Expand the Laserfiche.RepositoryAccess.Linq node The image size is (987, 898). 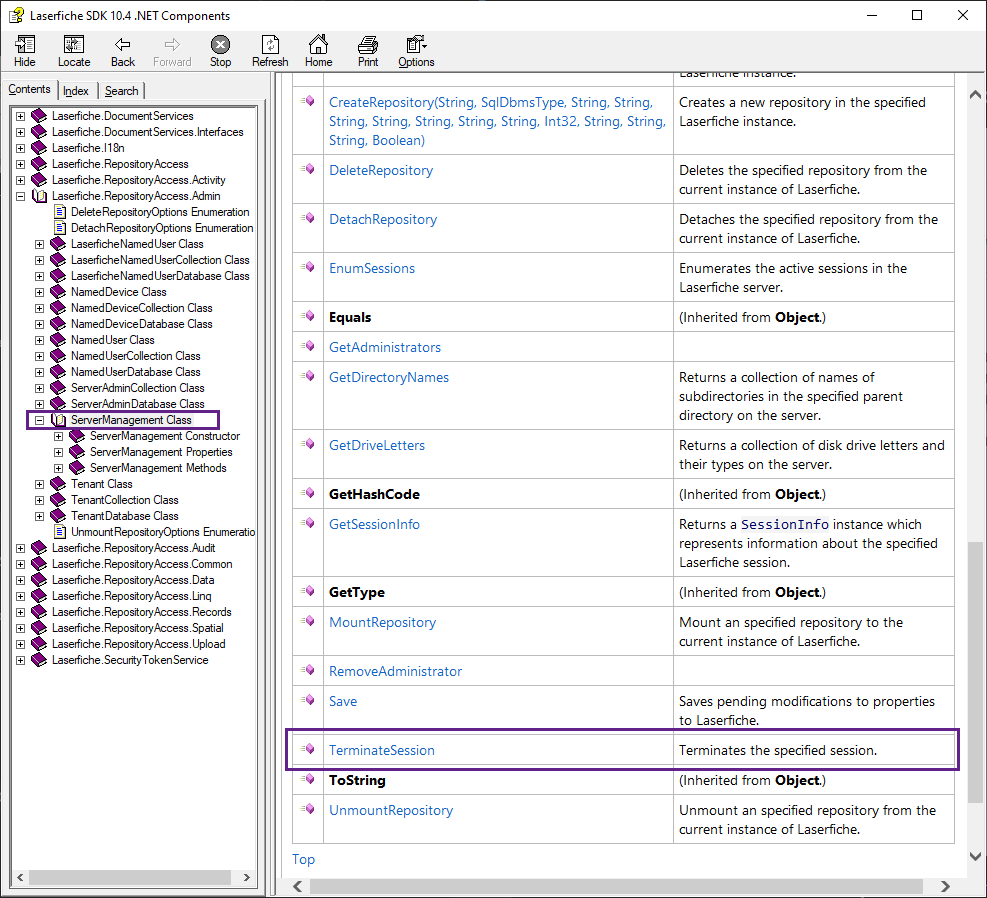[x=20, y=596]
